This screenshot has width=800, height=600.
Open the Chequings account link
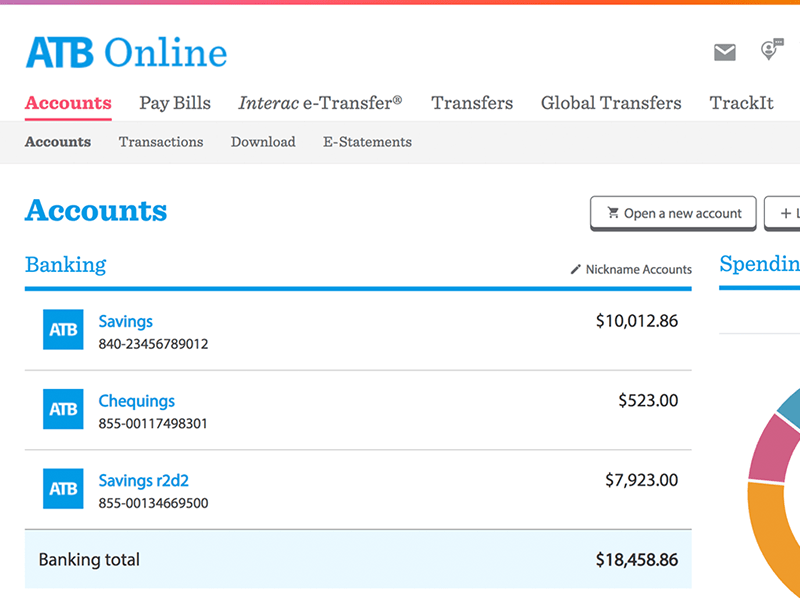tap(136, 401)
